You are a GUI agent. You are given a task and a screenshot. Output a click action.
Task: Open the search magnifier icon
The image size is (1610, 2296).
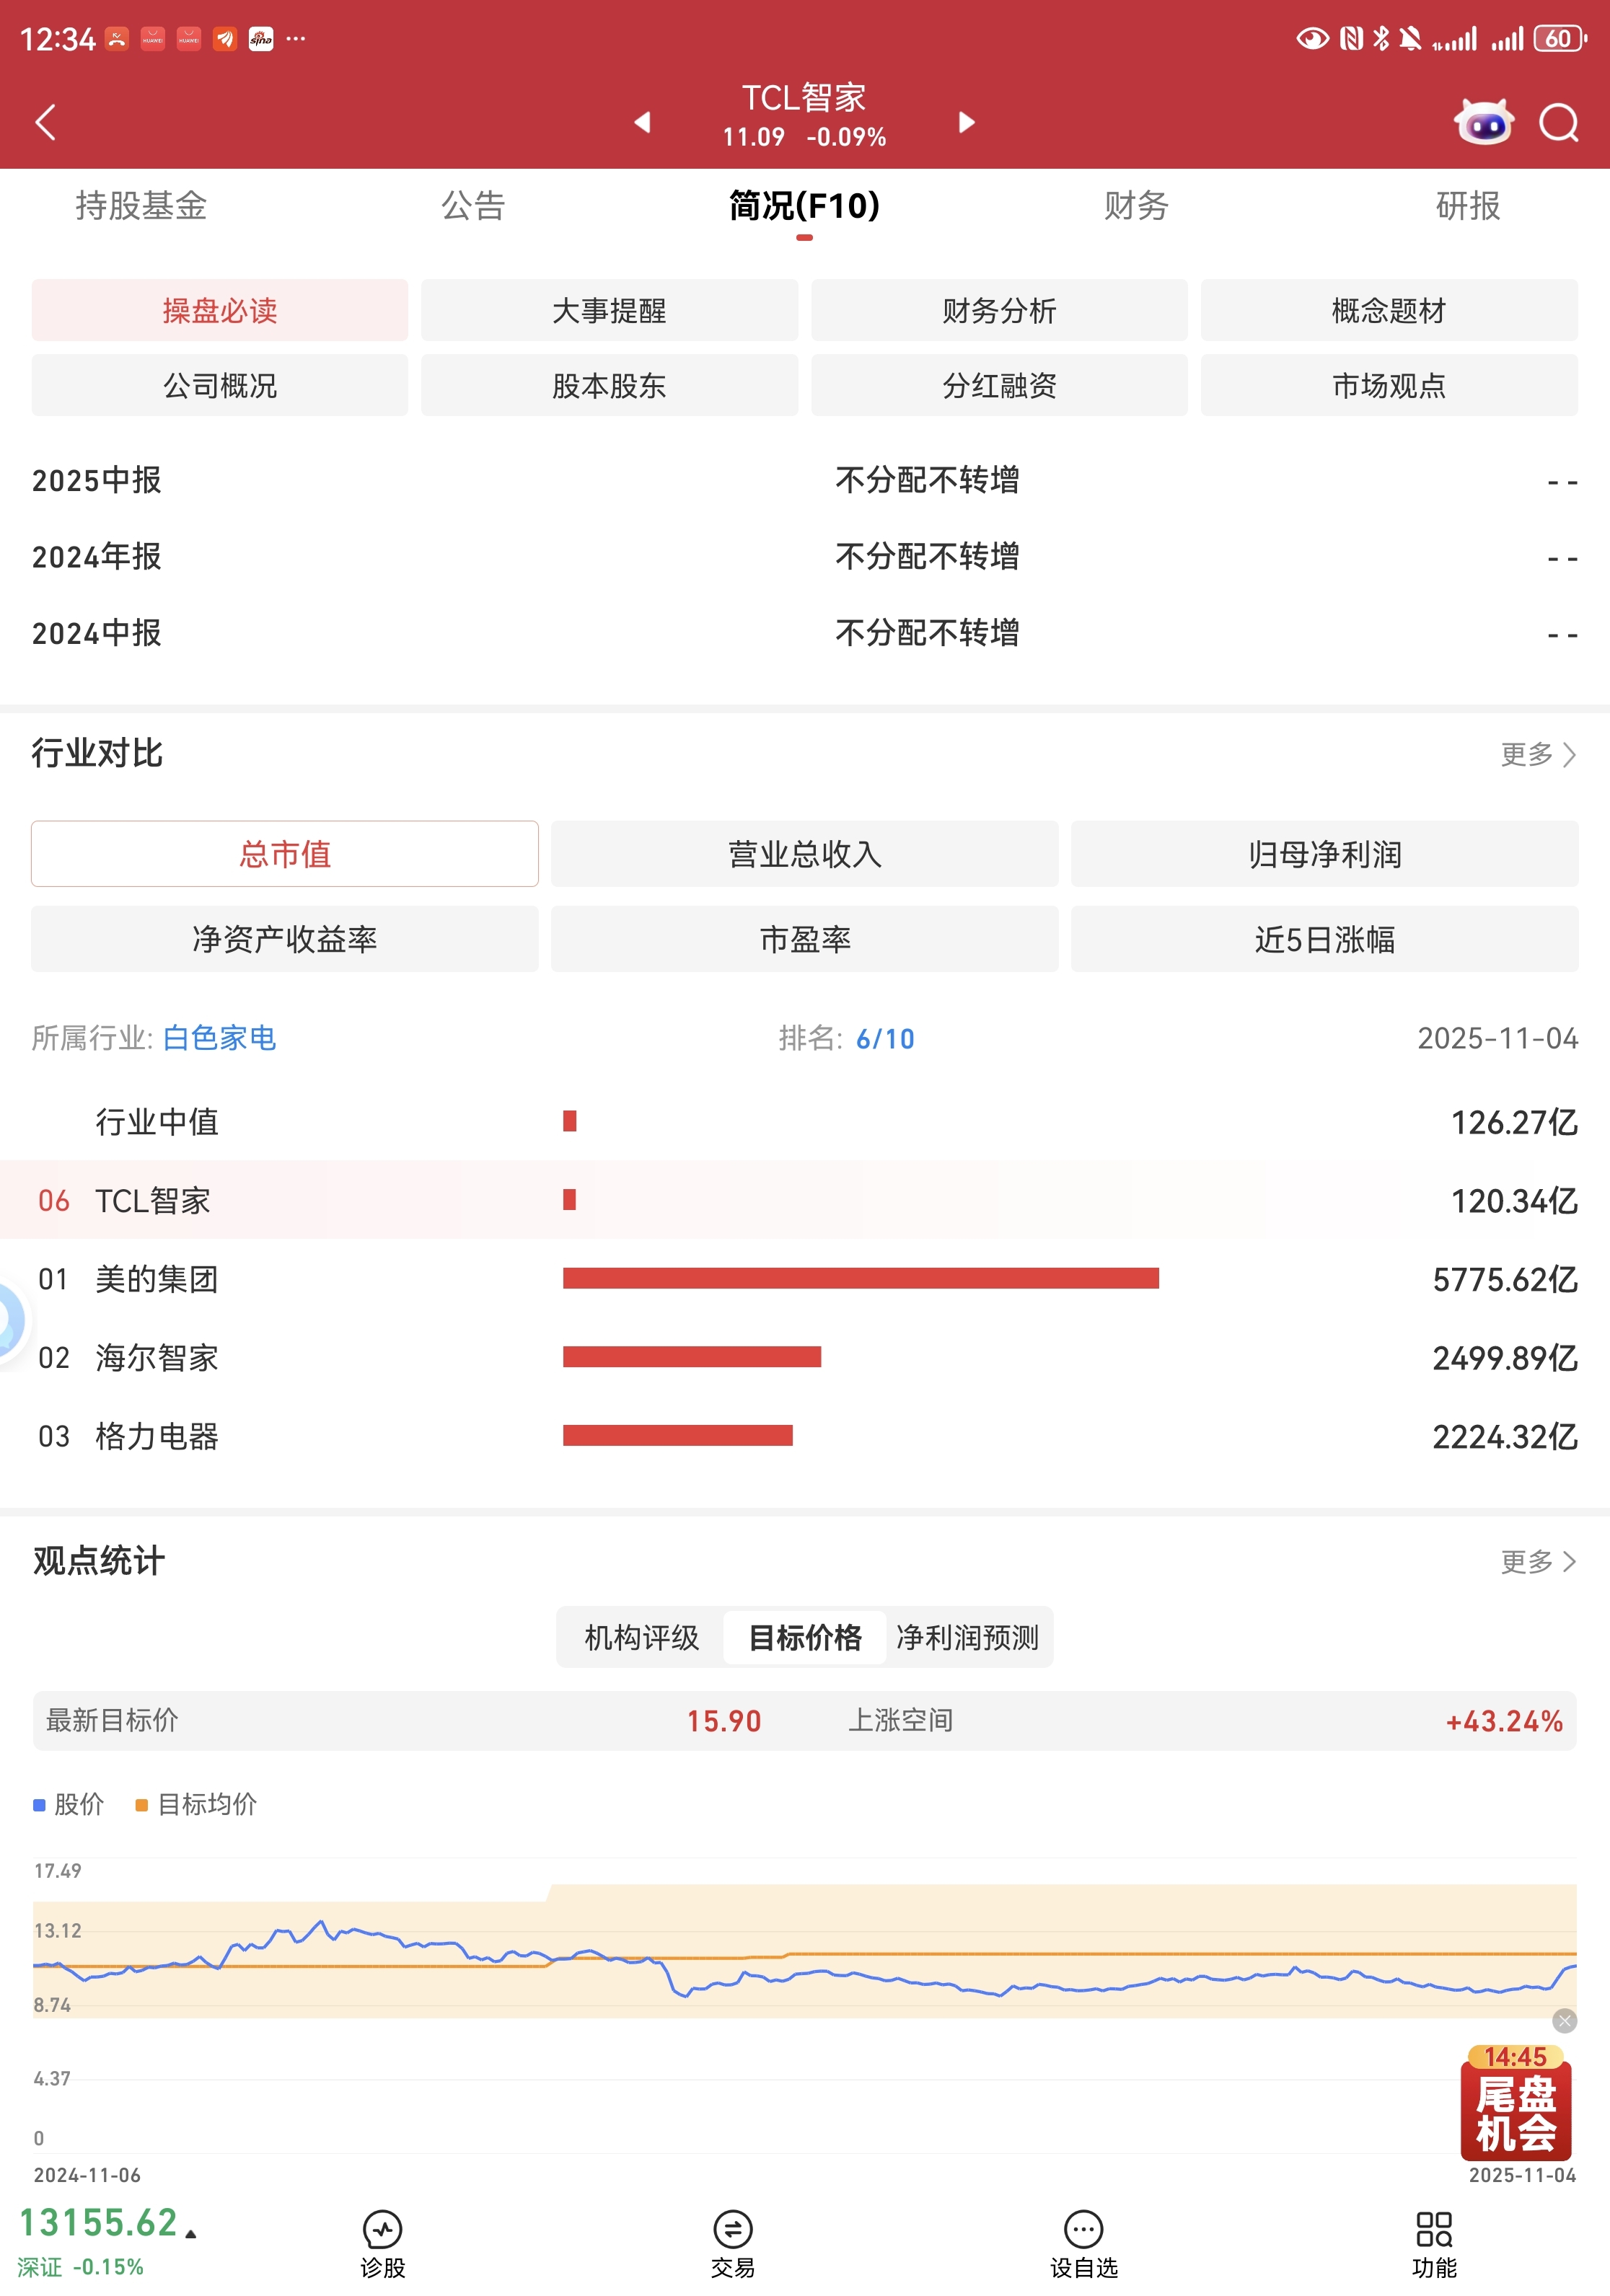point(1557,123)
